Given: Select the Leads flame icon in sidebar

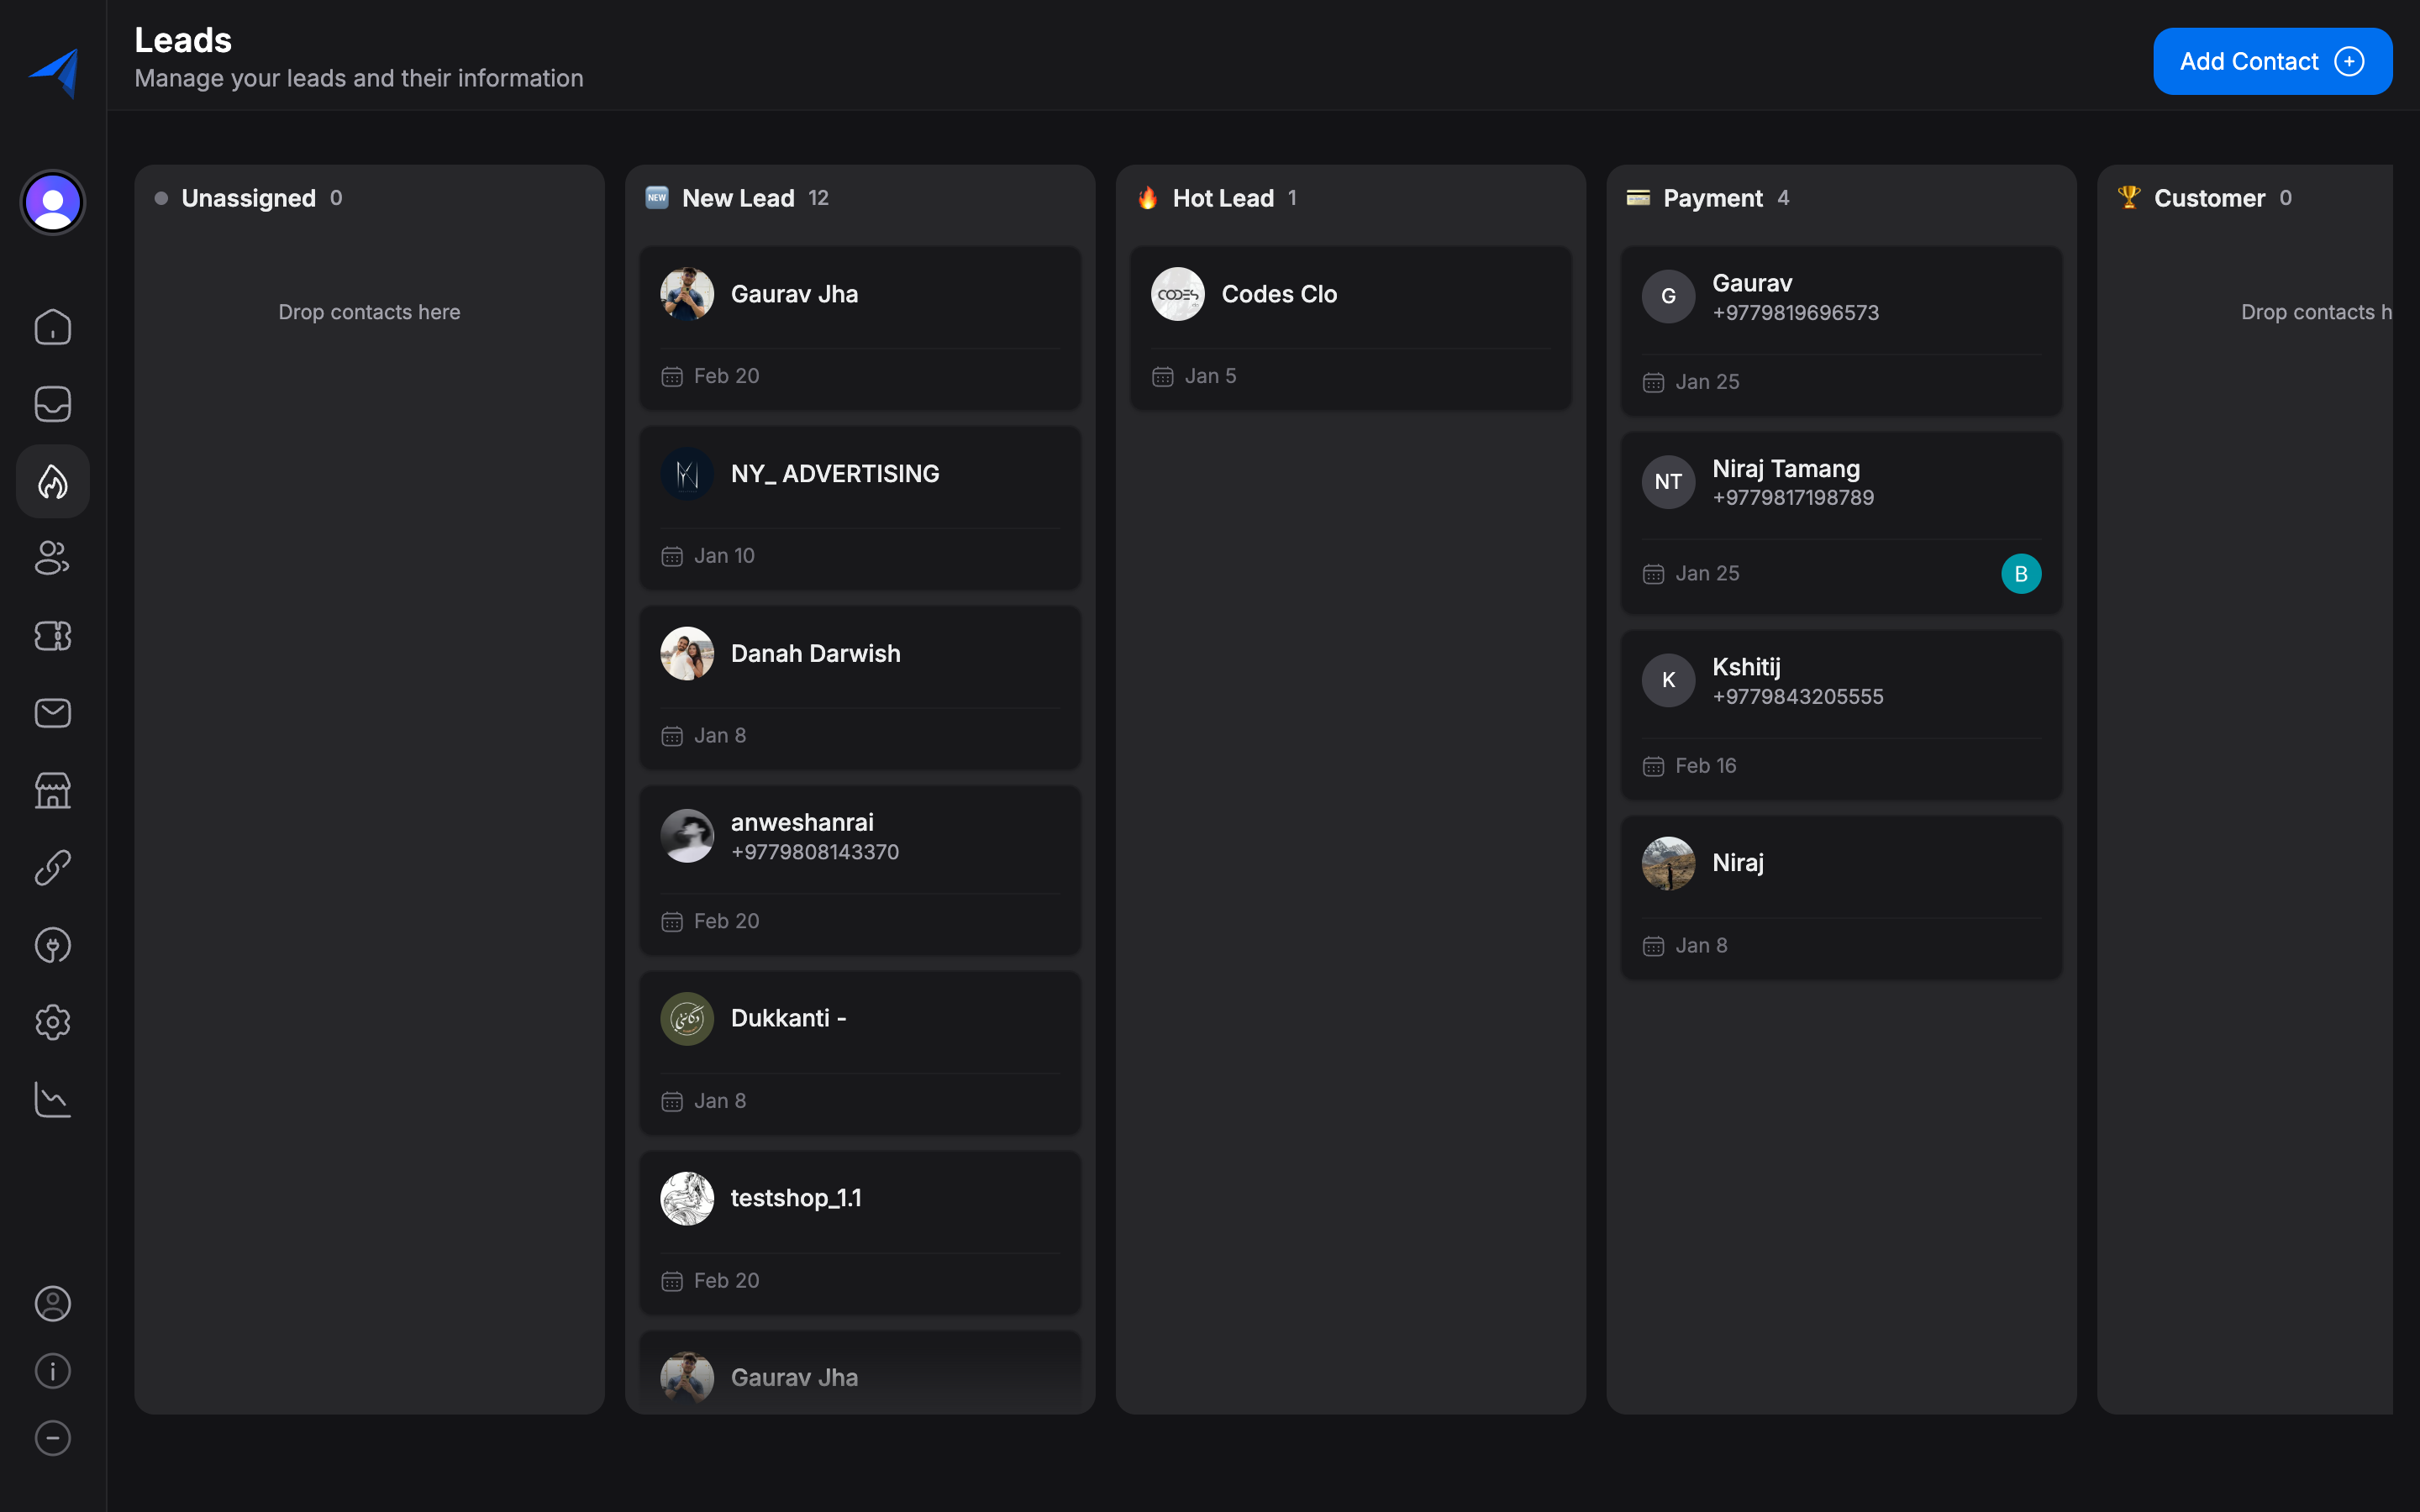Looking at the screenshot, I should click(x=52, y=481).
